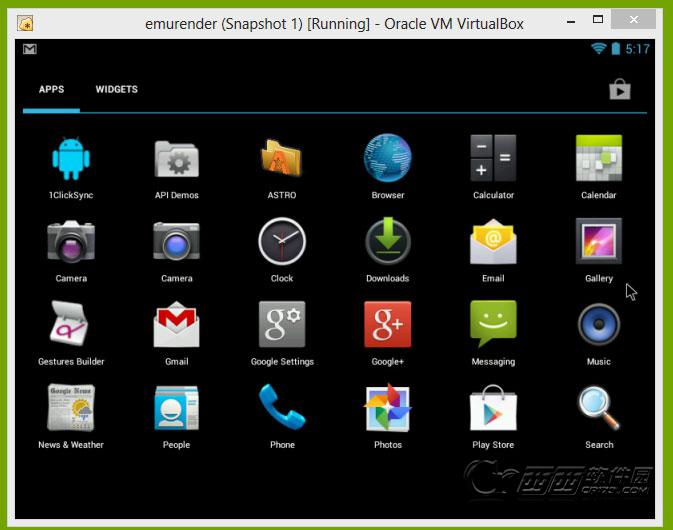This screenshot has height=530, width=673.
Task: Launch the Music speaker icon
Action: point(599,324)
